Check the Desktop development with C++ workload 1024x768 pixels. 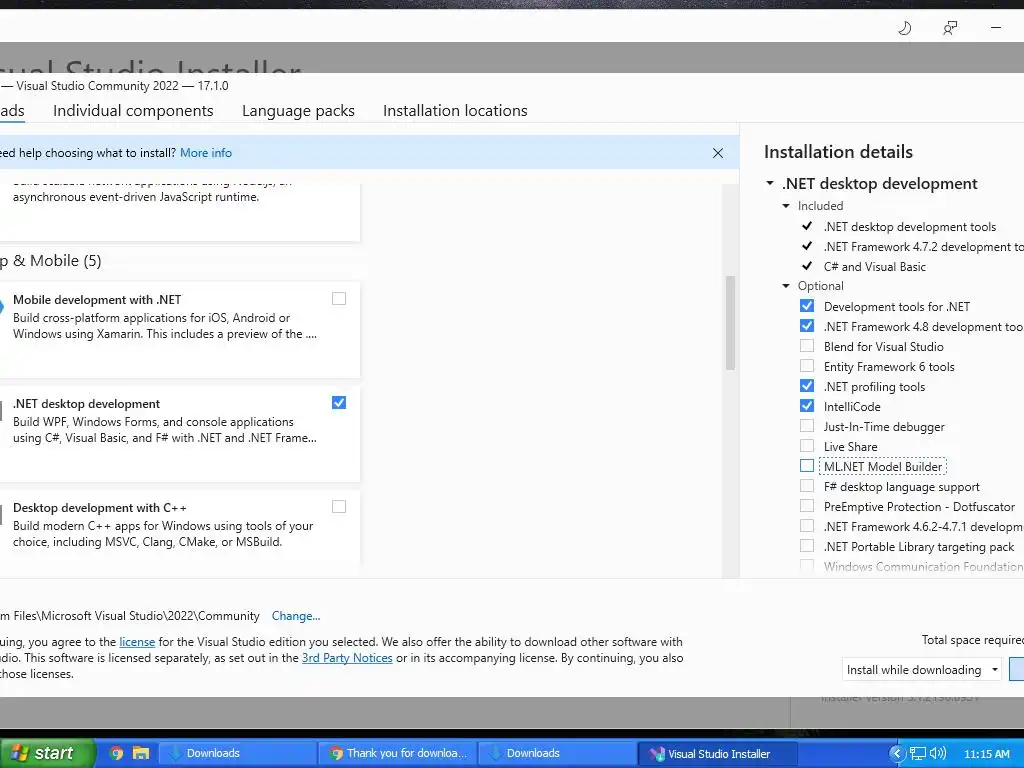pyautogui.click(x=339, y=506)
